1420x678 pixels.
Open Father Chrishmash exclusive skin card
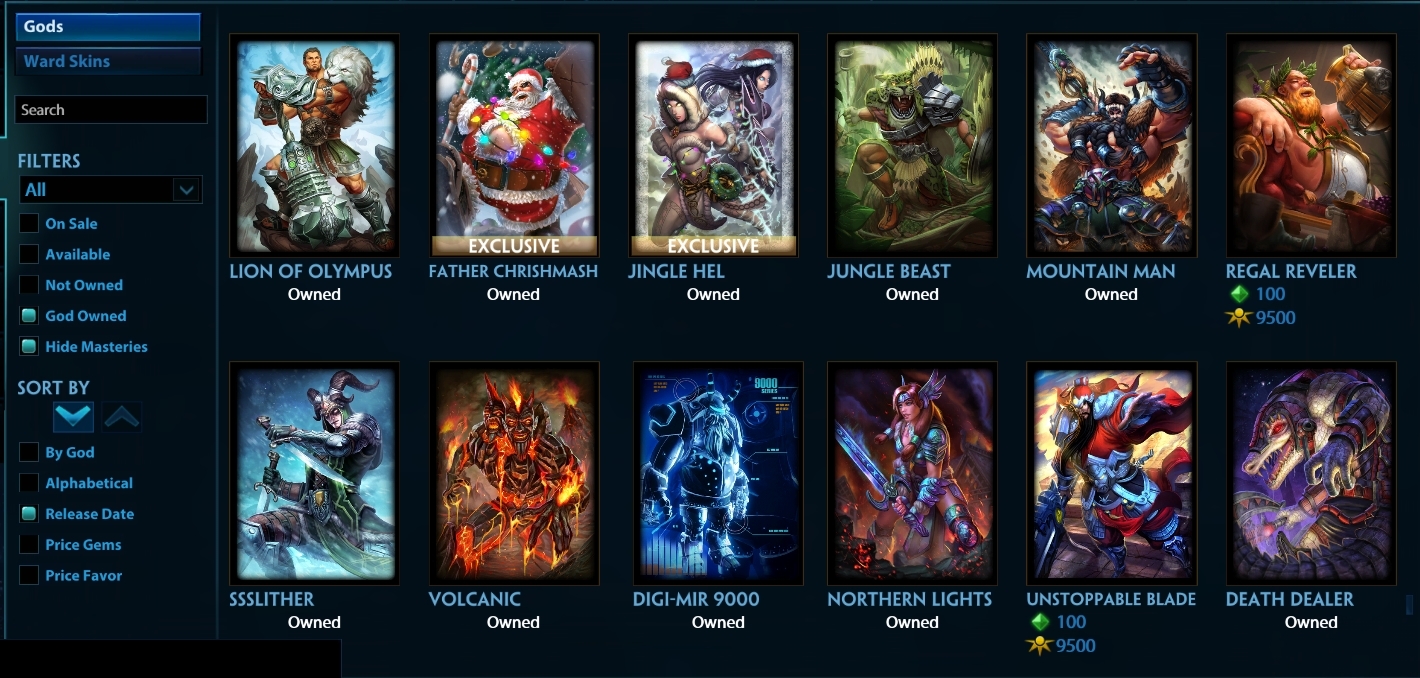pos(514,146)
